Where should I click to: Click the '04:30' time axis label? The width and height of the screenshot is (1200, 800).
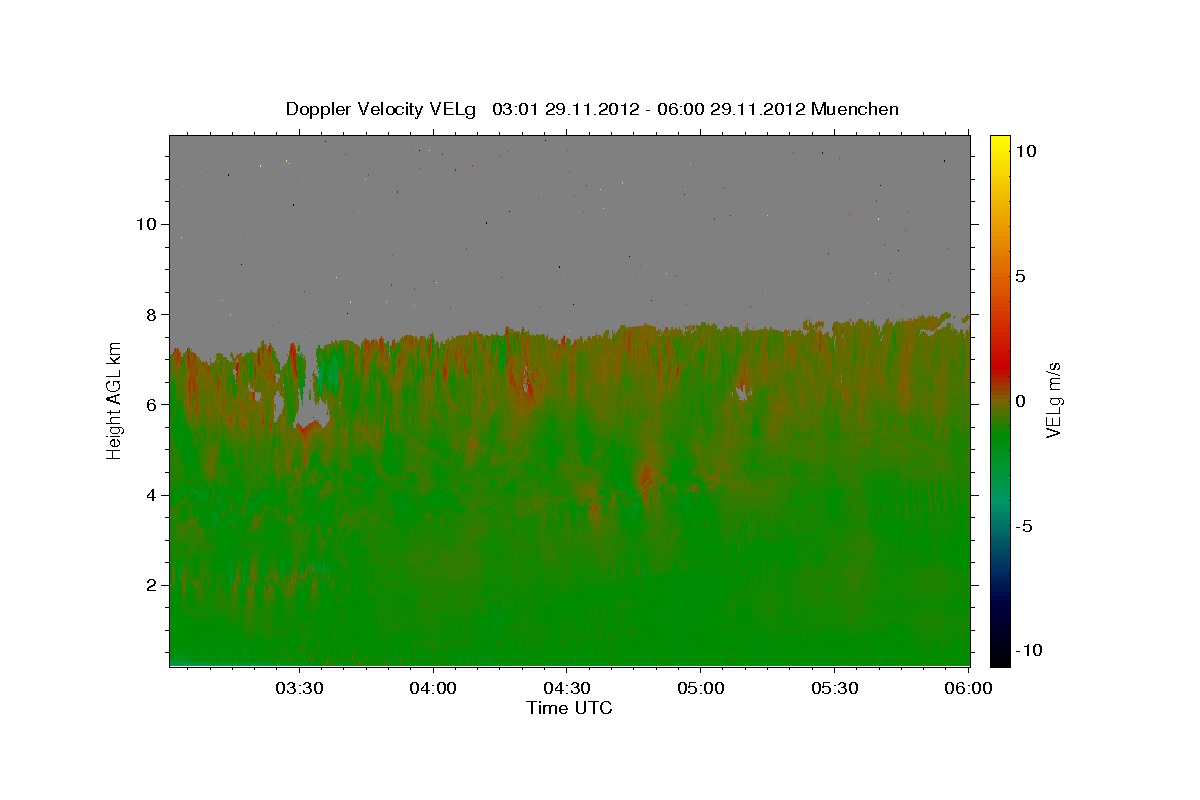(567, 689)
